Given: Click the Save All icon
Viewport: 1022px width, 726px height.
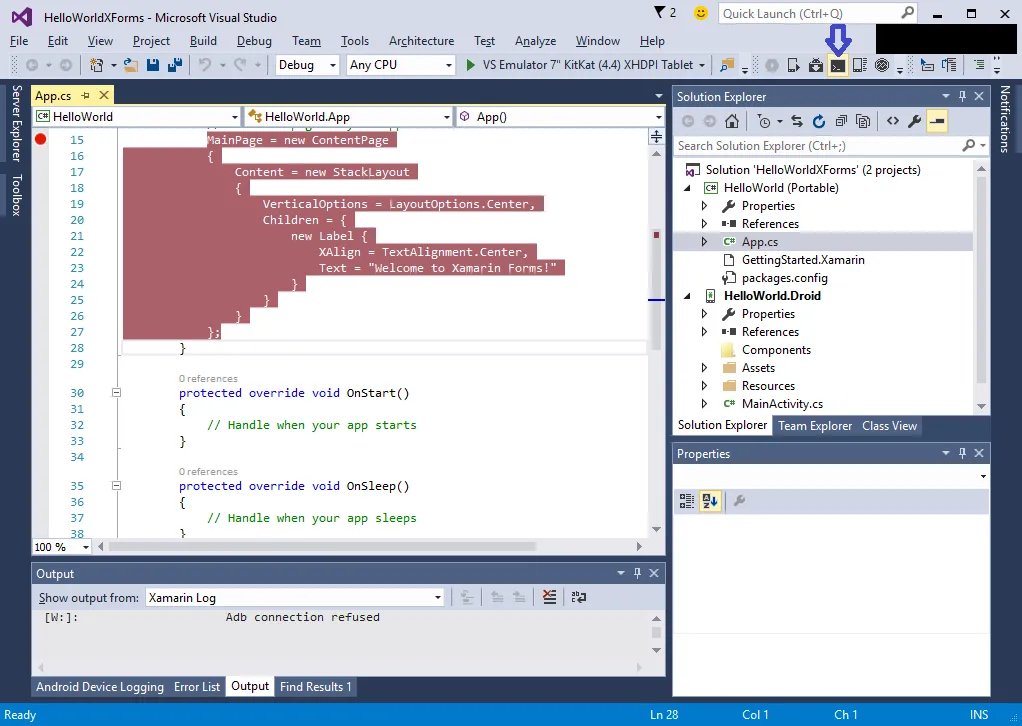Looking at the screenshot, I should click(x=175, y=65).
